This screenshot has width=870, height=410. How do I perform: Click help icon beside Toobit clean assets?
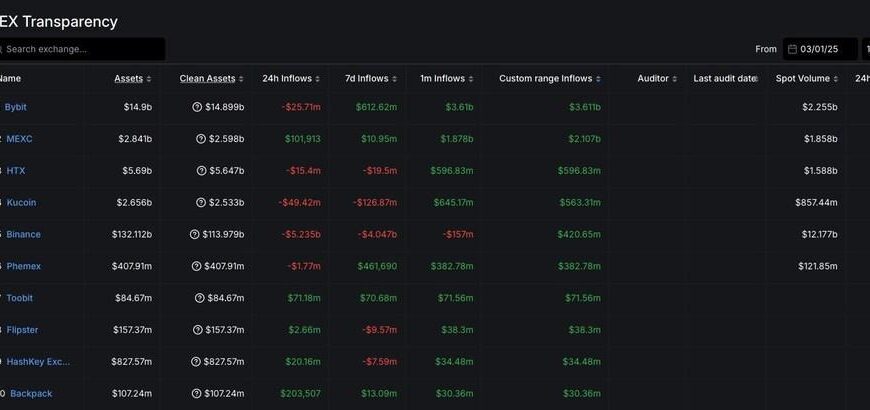point(200,298)
